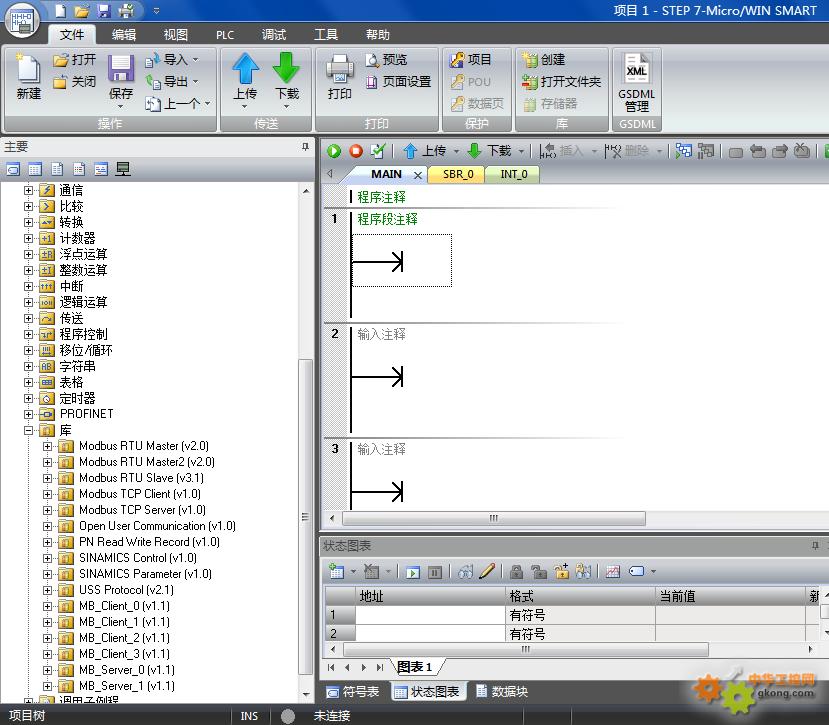Select Modbus TCP Client (v1.0) tree item
The image size is (829, 725).
(140, 494)
